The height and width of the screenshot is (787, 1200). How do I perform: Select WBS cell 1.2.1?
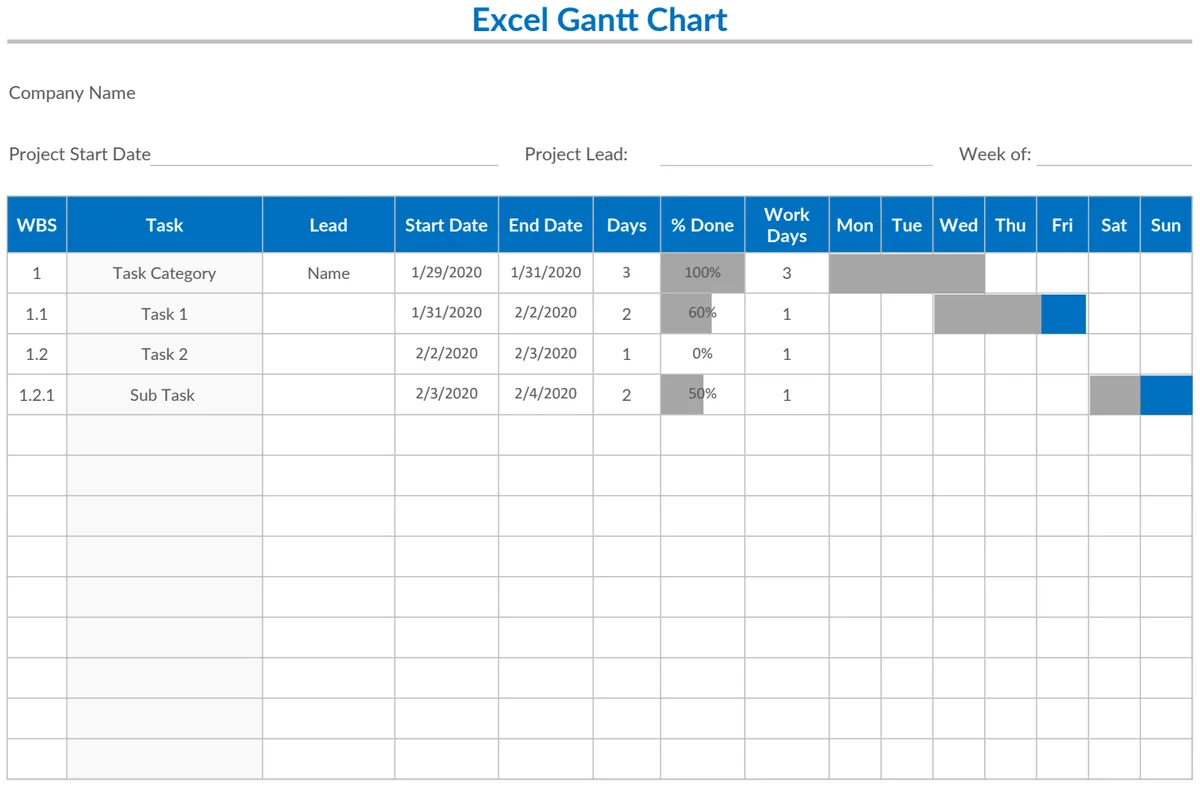coord(37,395)
